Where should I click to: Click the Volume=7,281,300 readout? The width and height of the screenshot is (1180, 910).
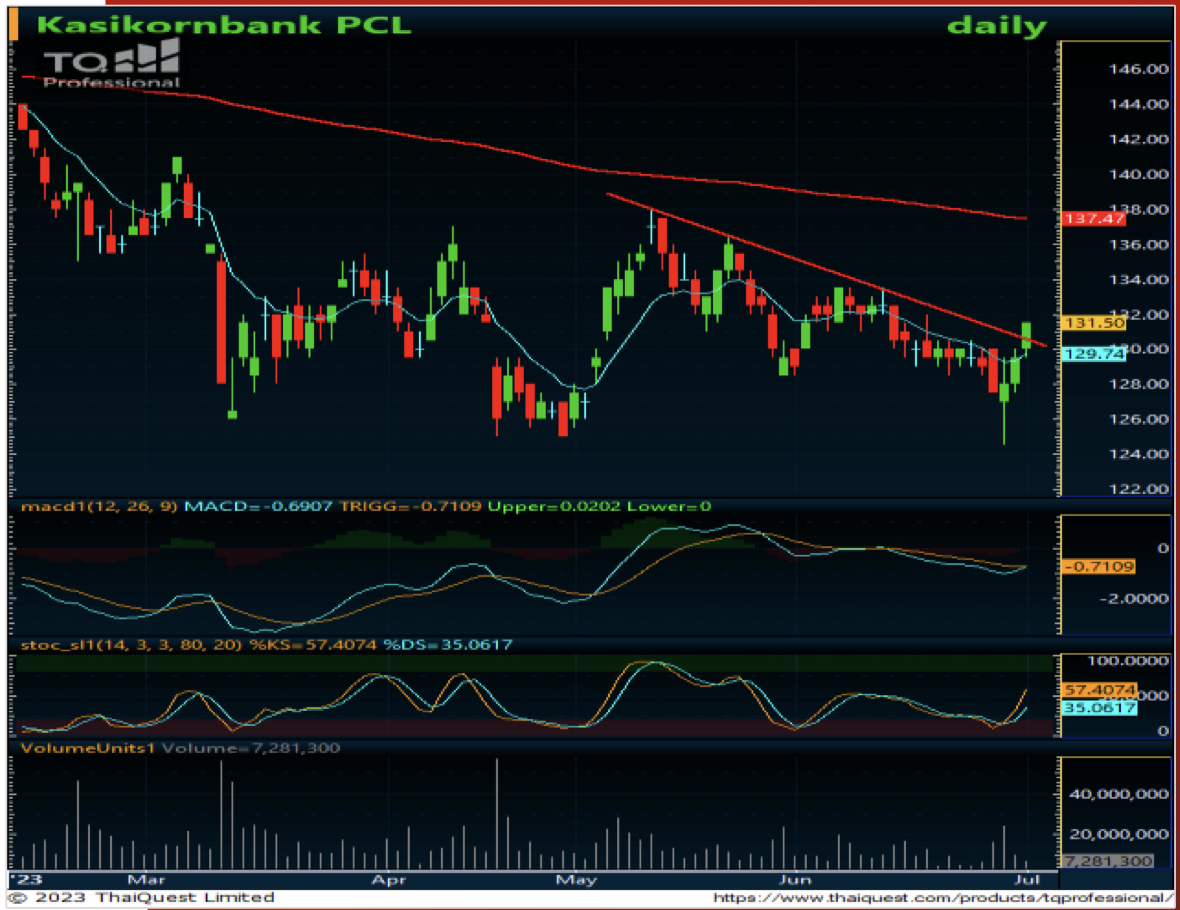click(251, 748)
